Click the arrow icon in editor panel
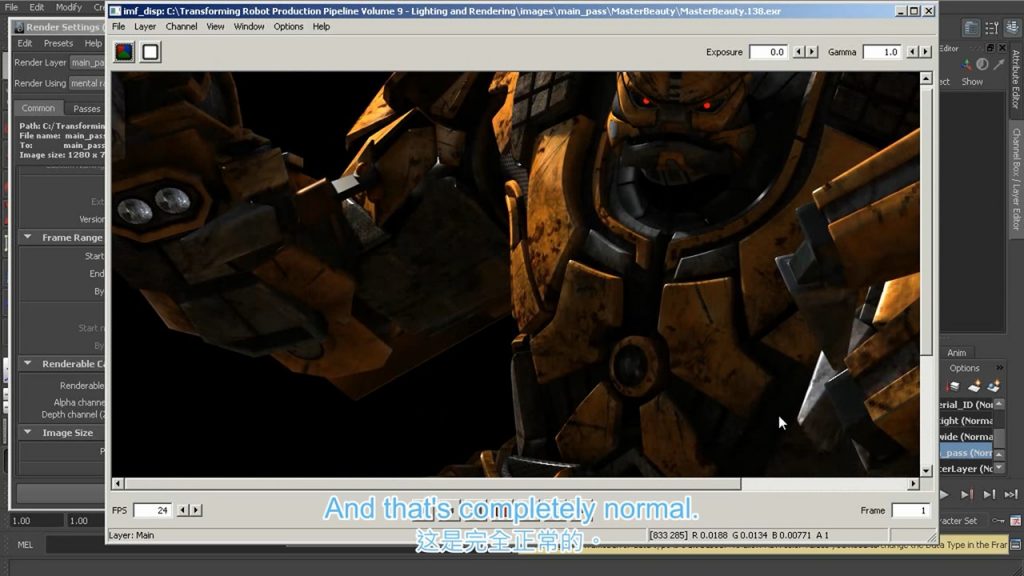The height and width of the screenshot is (576, 1024). [999, 64]
